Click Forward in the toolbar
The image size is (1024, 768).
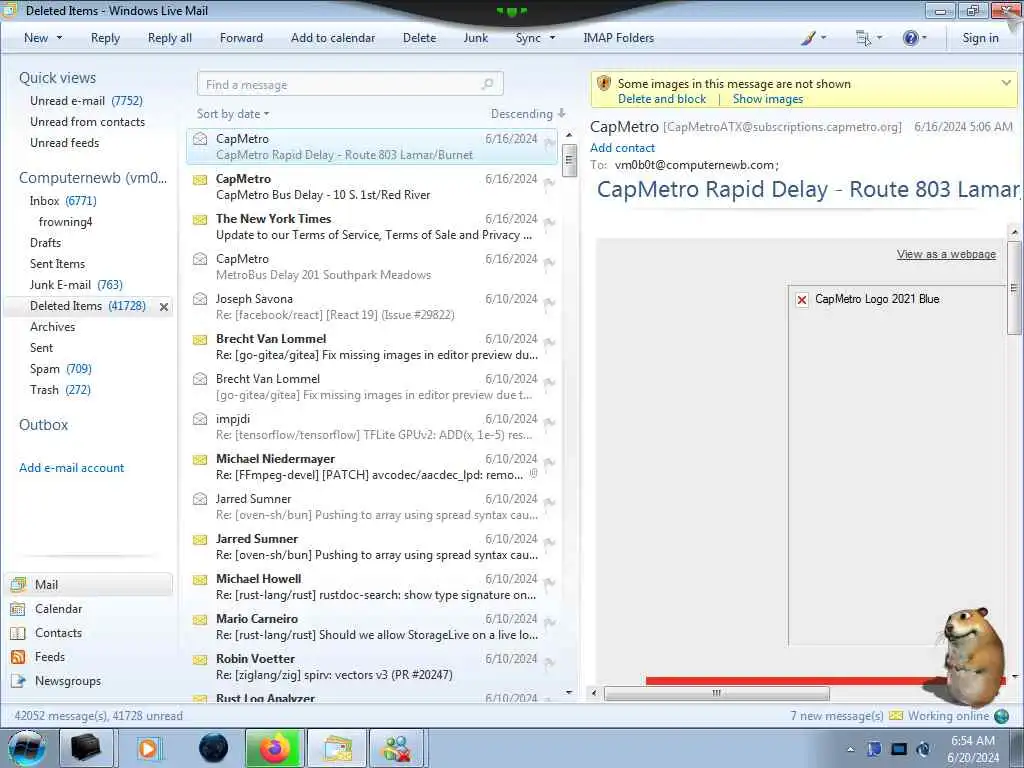(x=241, y=38)
